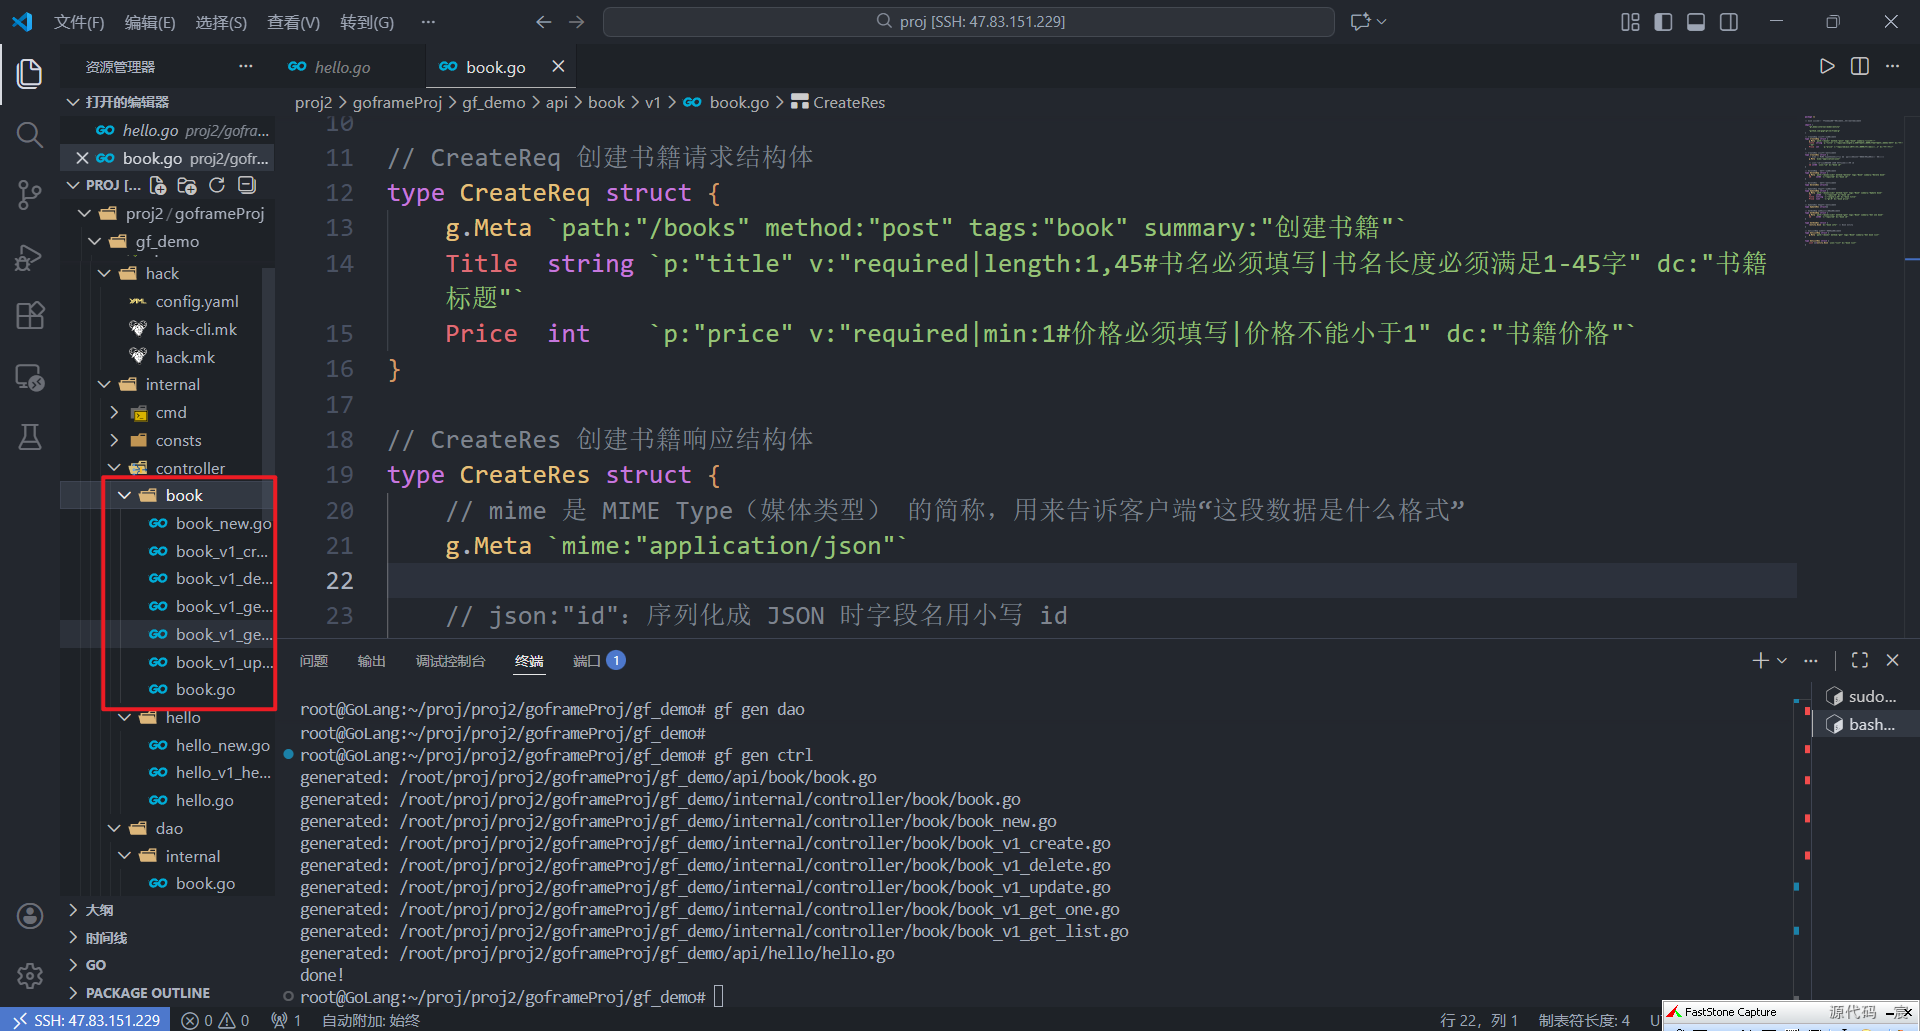Viewport: 1920px width, 1031px height.
Task: Collapse the gf_demo folder
Action: [95, 241]
